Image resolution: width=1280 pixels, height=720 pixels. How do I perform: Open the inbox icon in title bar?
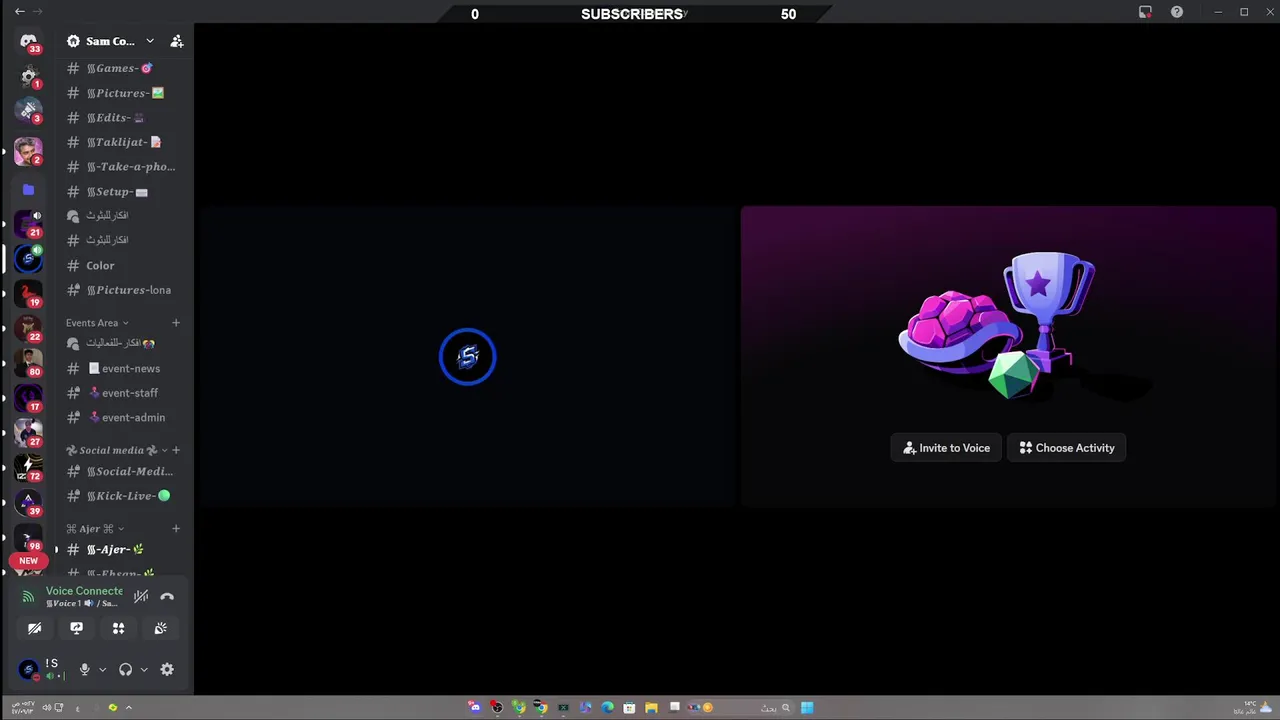pyautogui.click(x=1145, y=12)
